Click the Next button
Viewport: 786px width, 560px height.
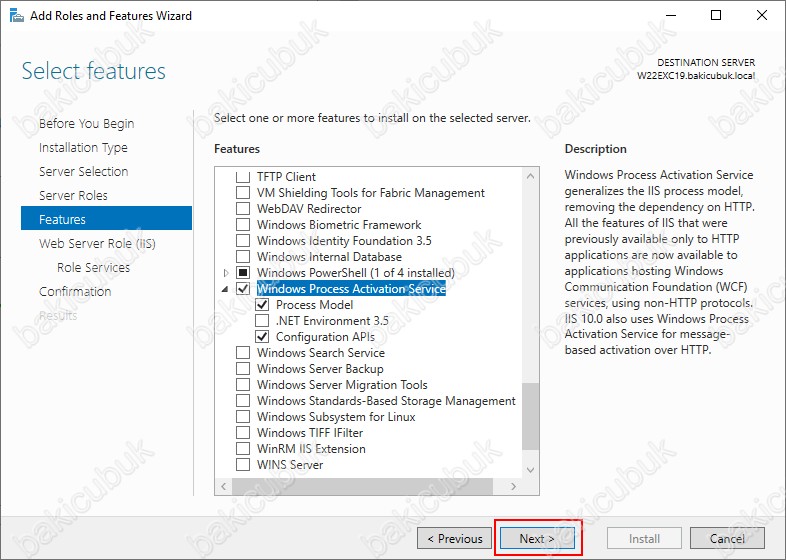coord(537,539)
